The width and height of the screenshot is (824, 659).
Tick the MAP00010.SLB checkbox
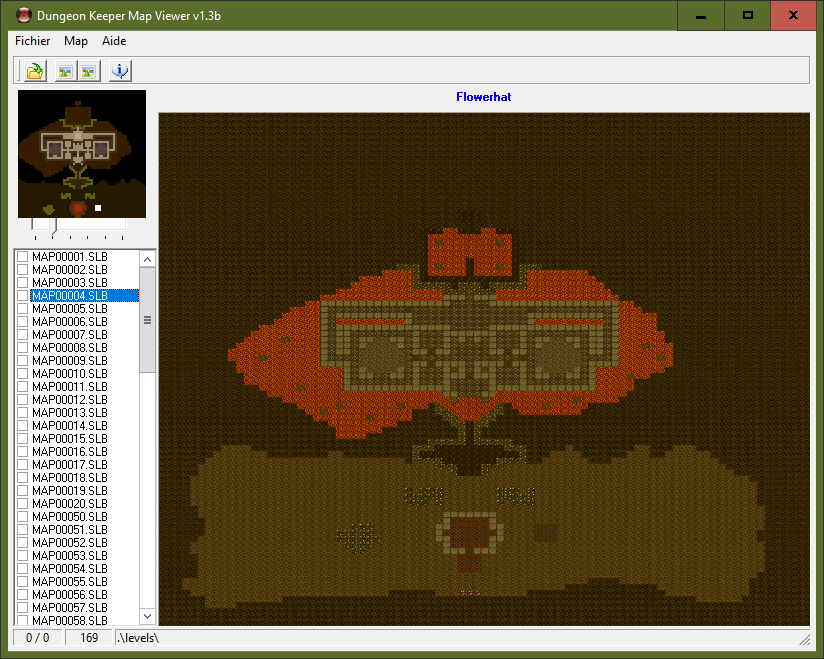point(23,374)
